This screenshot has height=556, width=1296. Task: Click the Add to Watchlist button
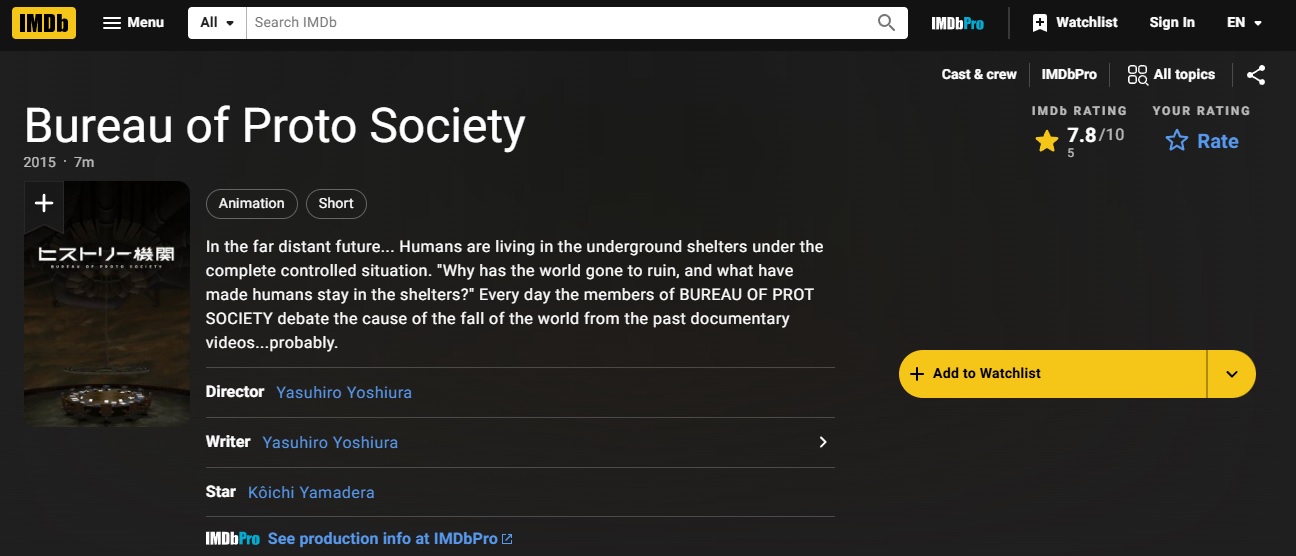click(x=1052, y=374)
